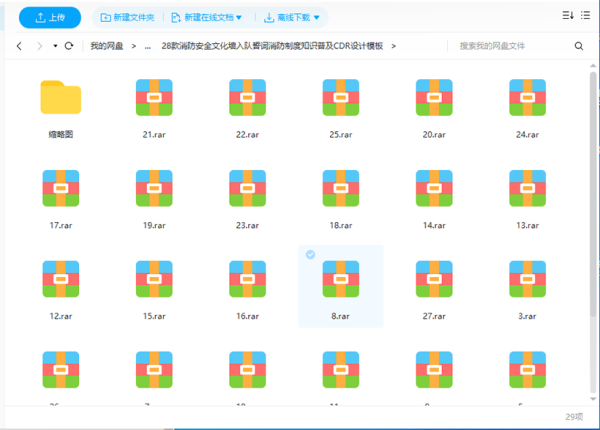This screenshot has height=430, width=600.
Task: Select the 23.rar archive icon
Action: click(248, 188)
